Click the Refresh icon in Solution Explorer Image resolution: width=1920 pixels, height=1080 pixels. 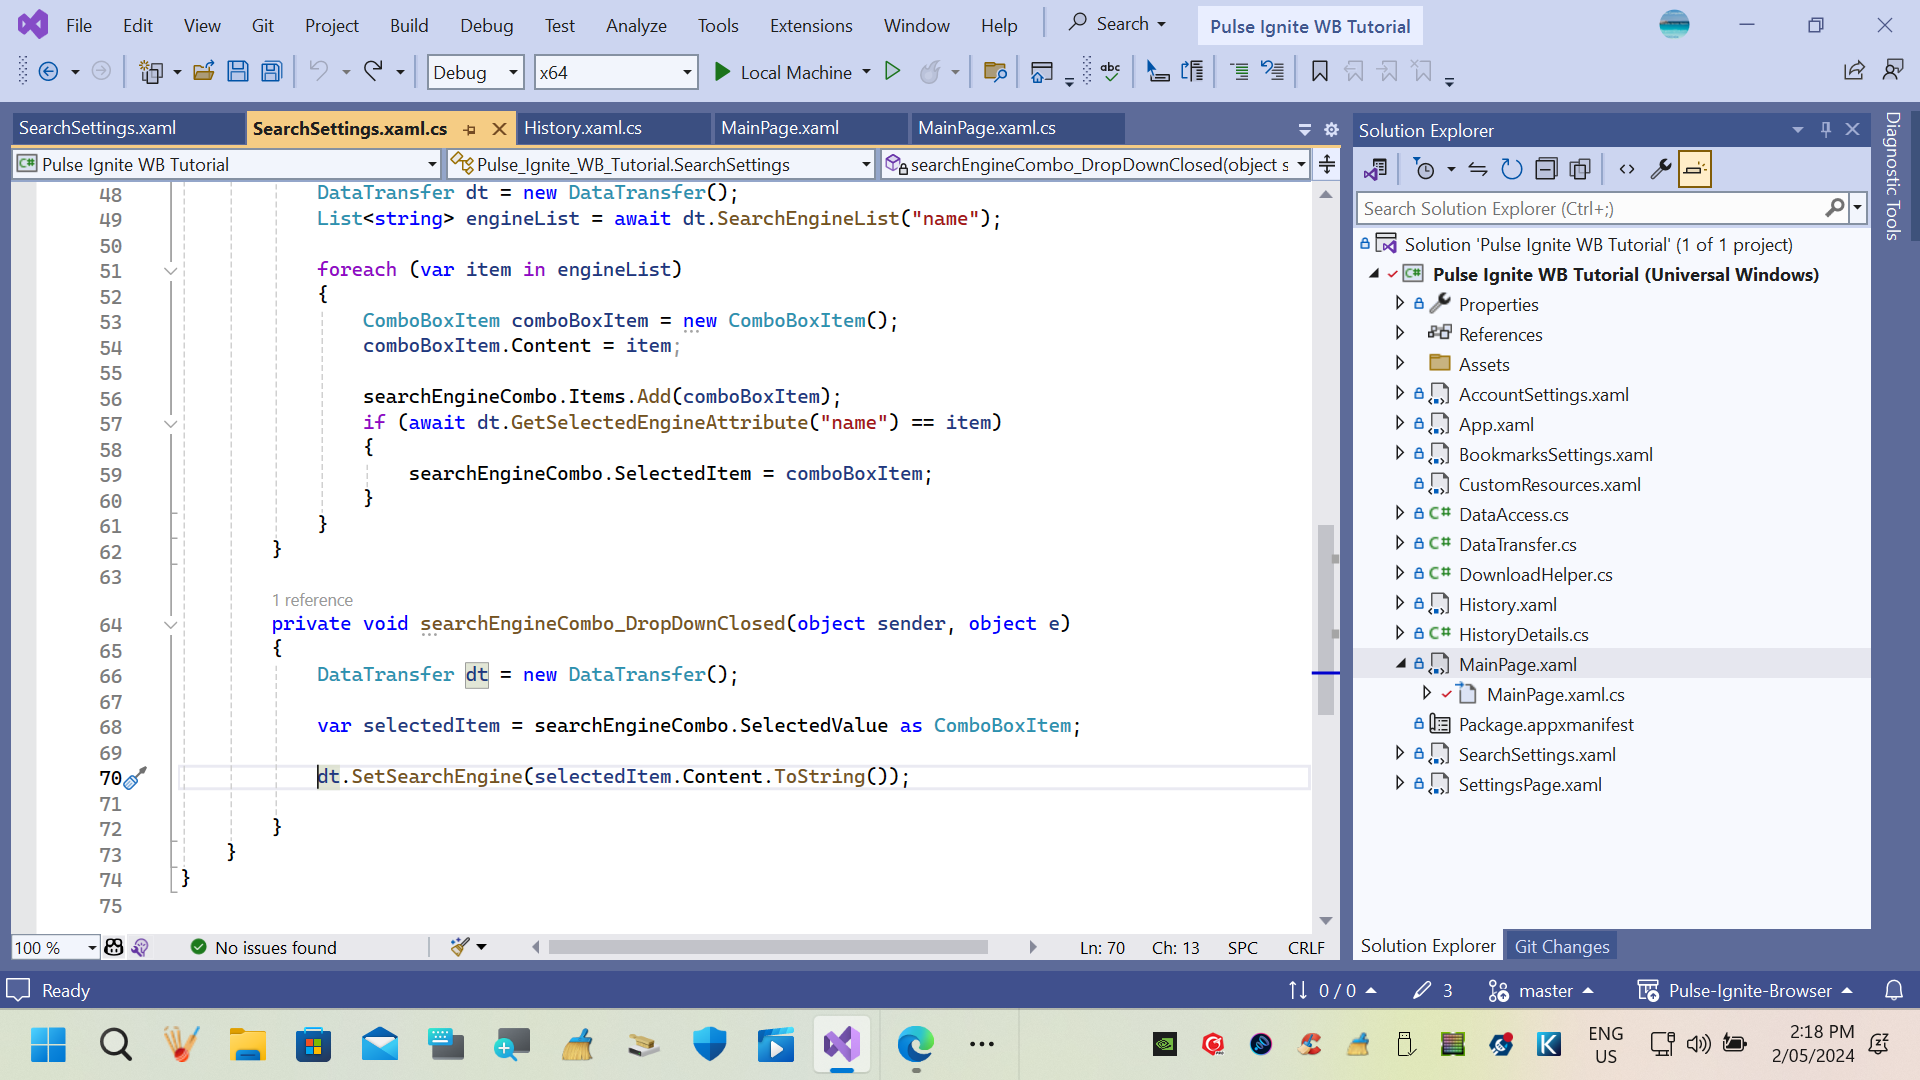1512,169
